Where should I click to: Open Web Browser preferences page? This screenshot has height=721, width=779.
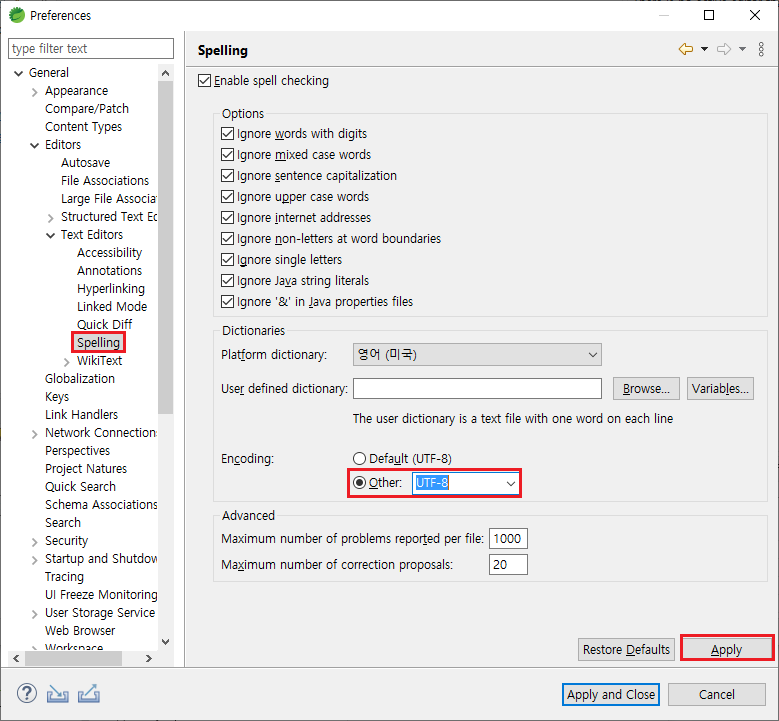tap(80, 631)
